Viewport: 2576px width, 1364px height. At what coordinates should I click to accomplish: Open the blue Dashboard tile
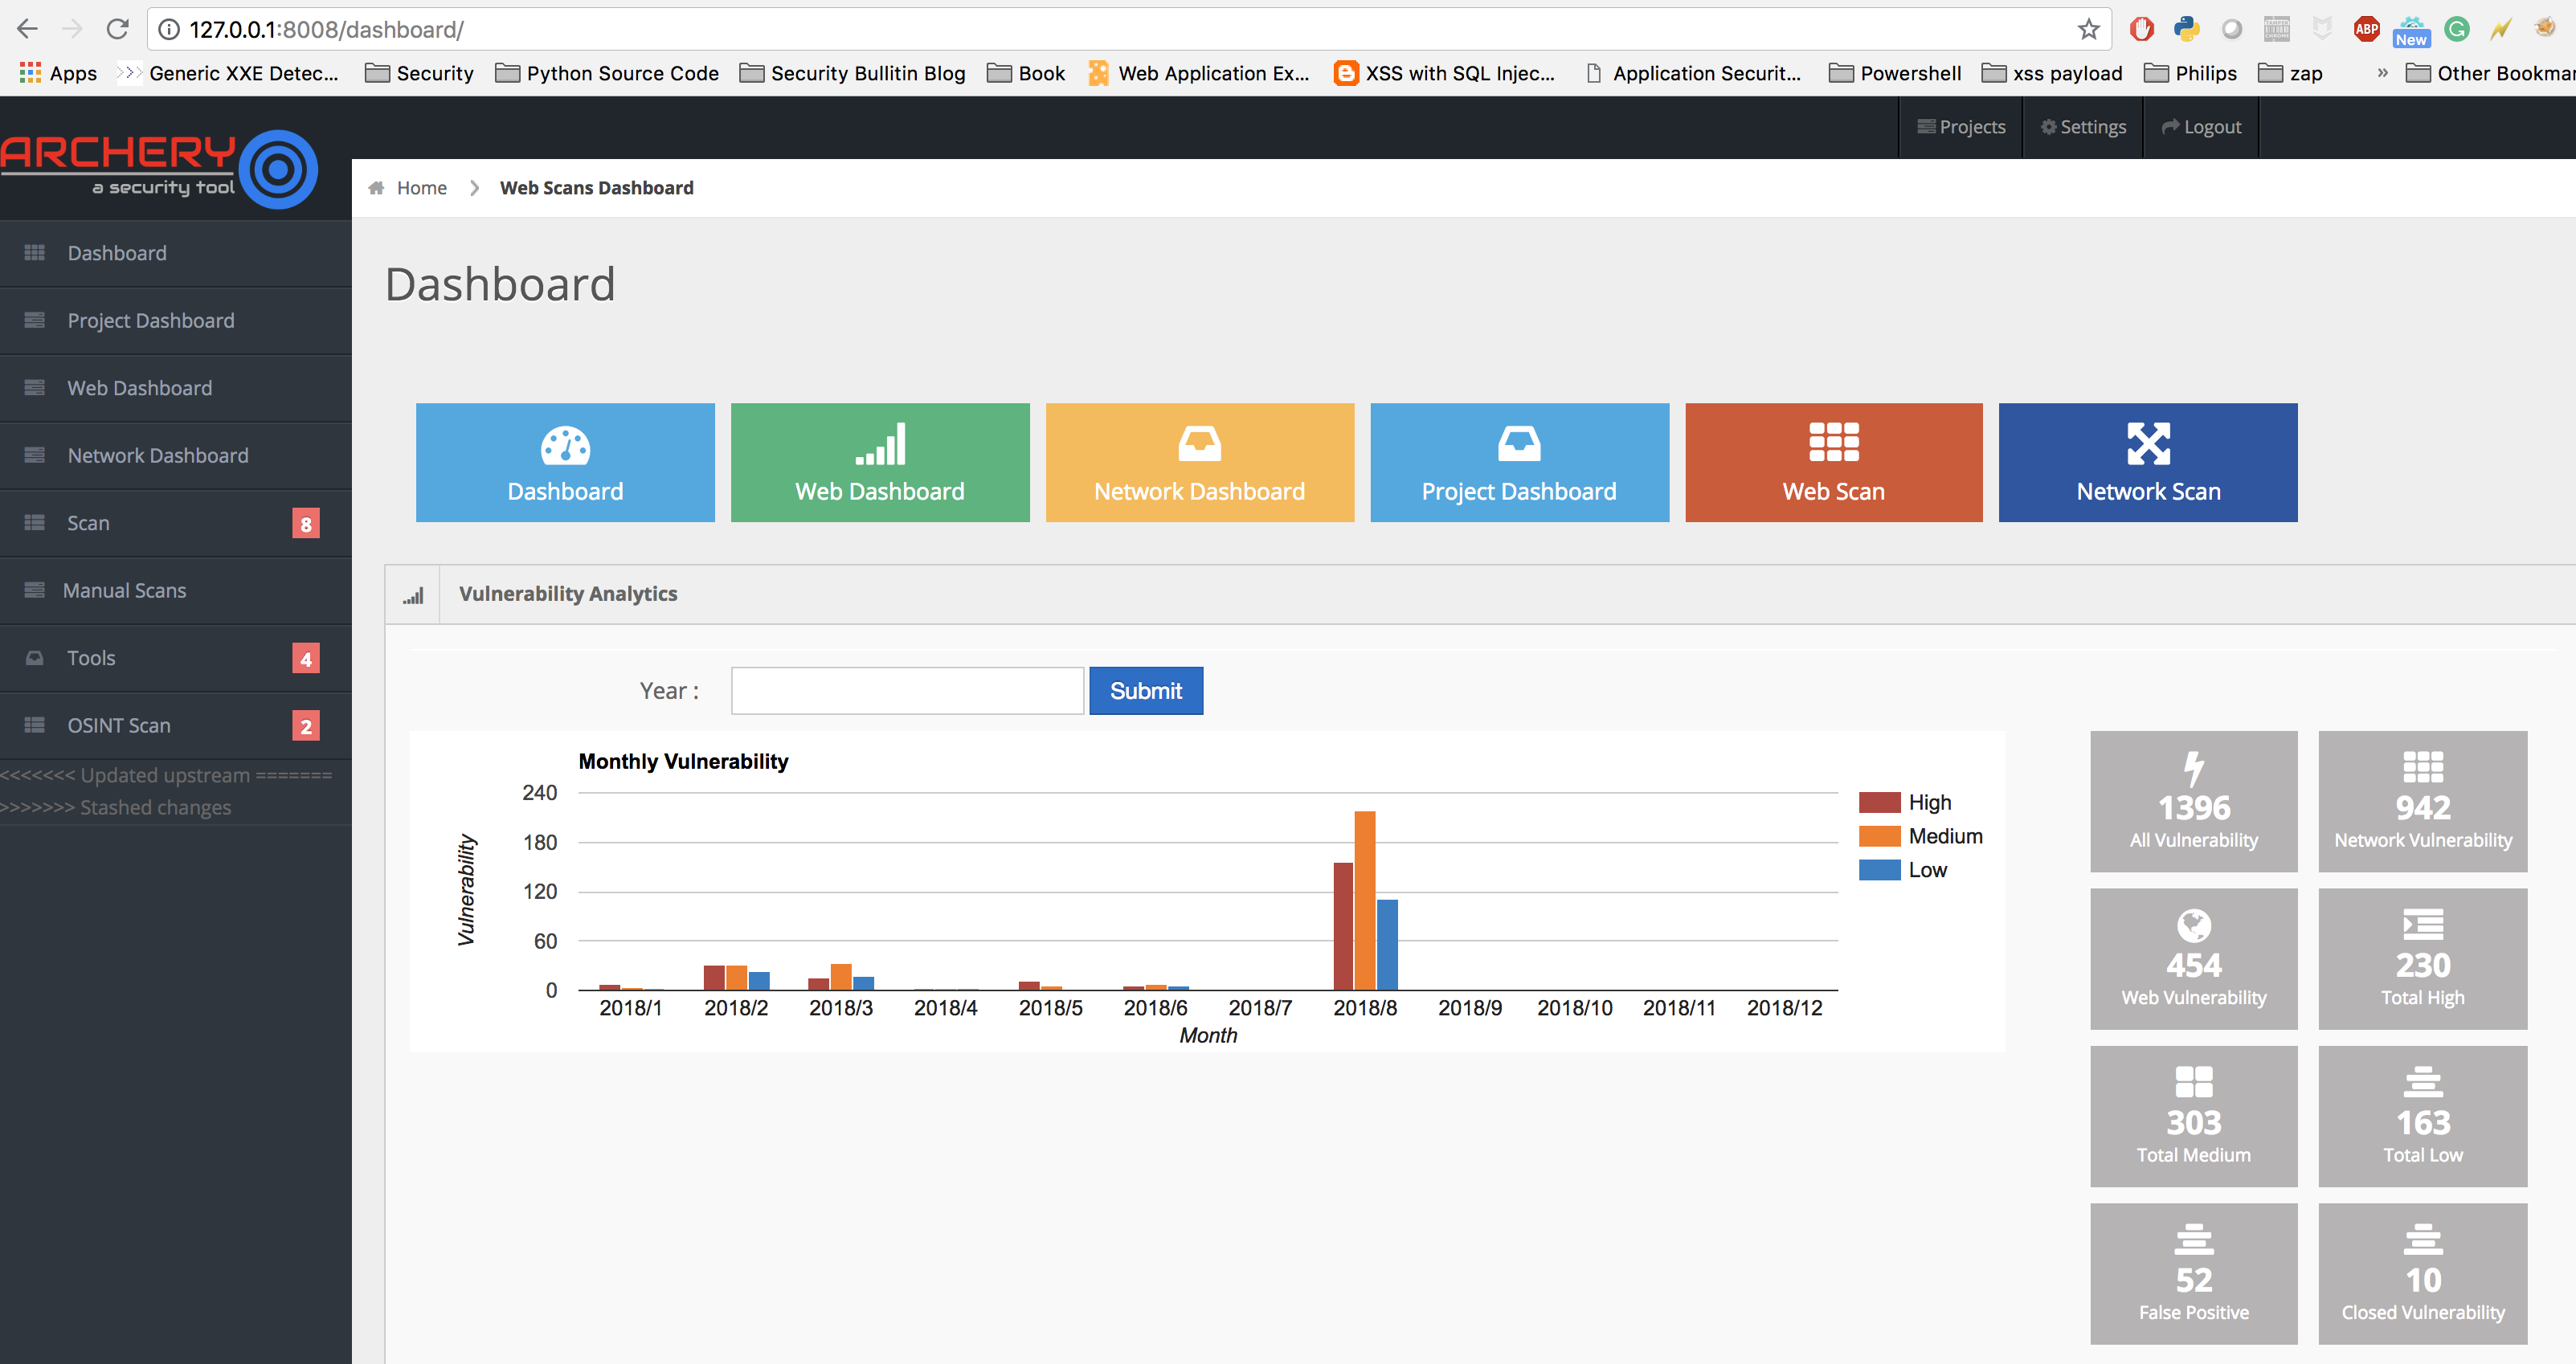click(565, 463)
